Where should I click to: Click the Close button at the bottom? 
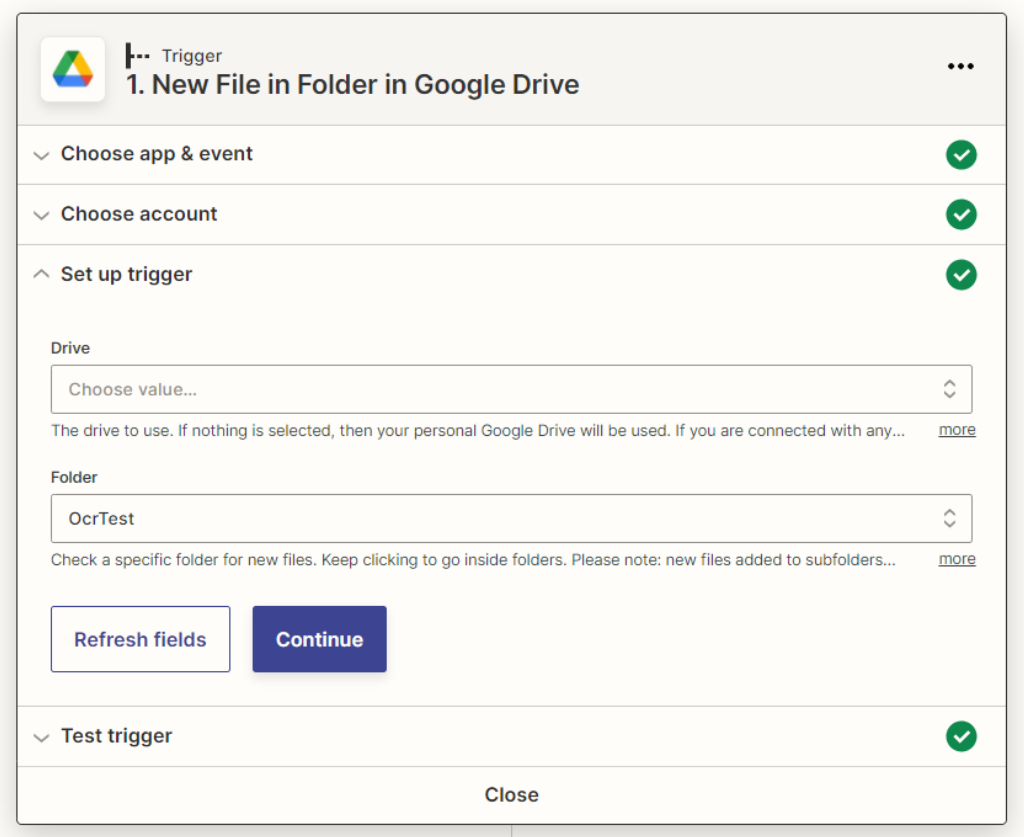[511, 795]
